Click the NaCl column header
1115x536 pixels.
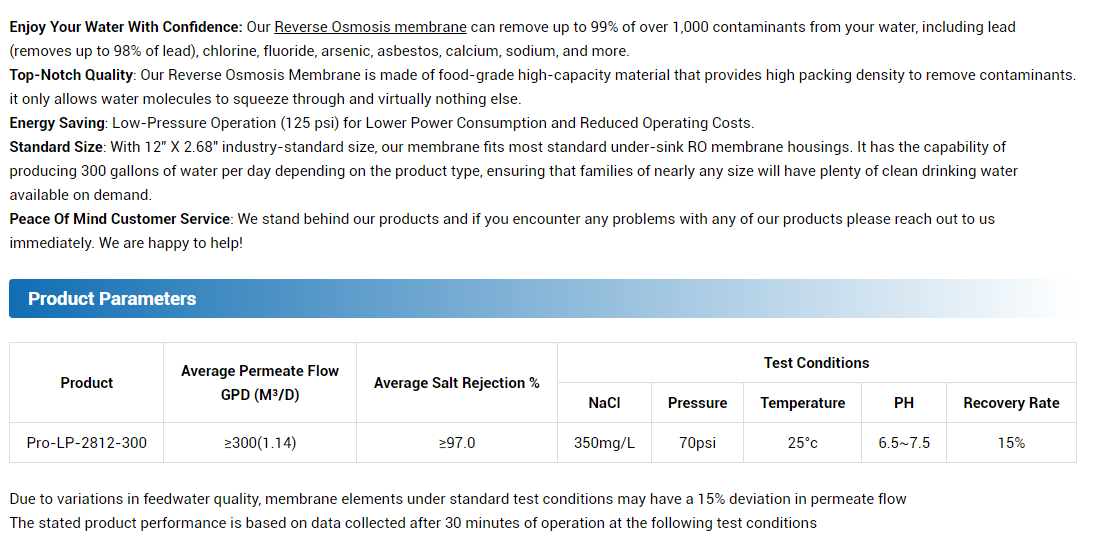pos(604,403)
